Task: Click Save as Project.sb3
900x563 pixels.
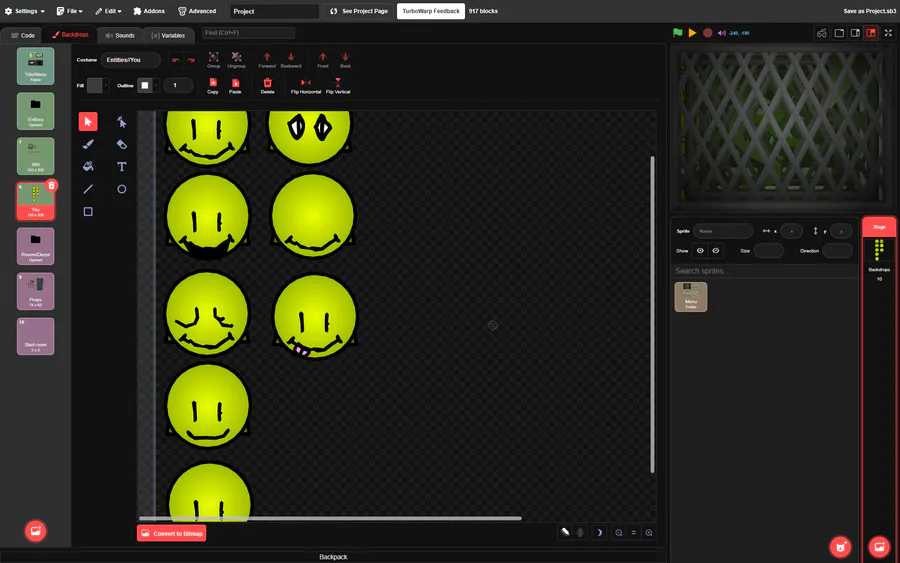Action: (870, 11)
